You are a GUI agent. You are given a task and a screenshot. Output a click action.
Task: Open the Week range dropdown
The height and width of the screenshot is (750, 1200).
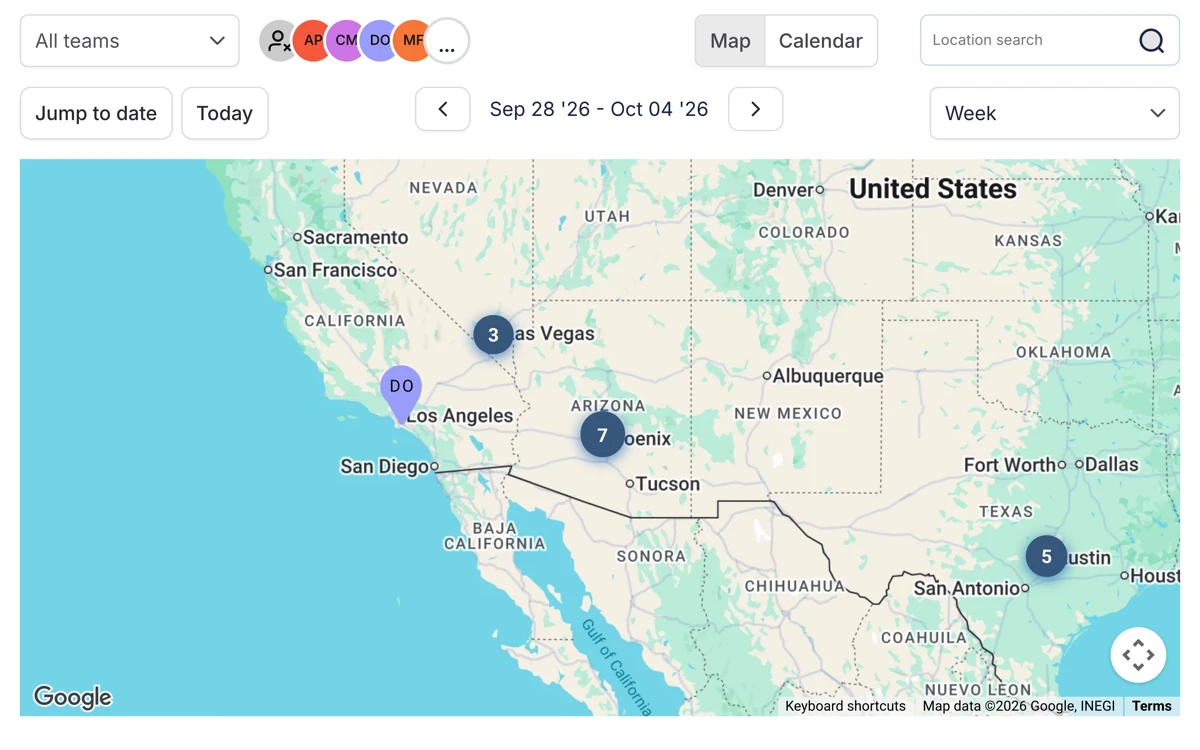(x=1055, y=113)
